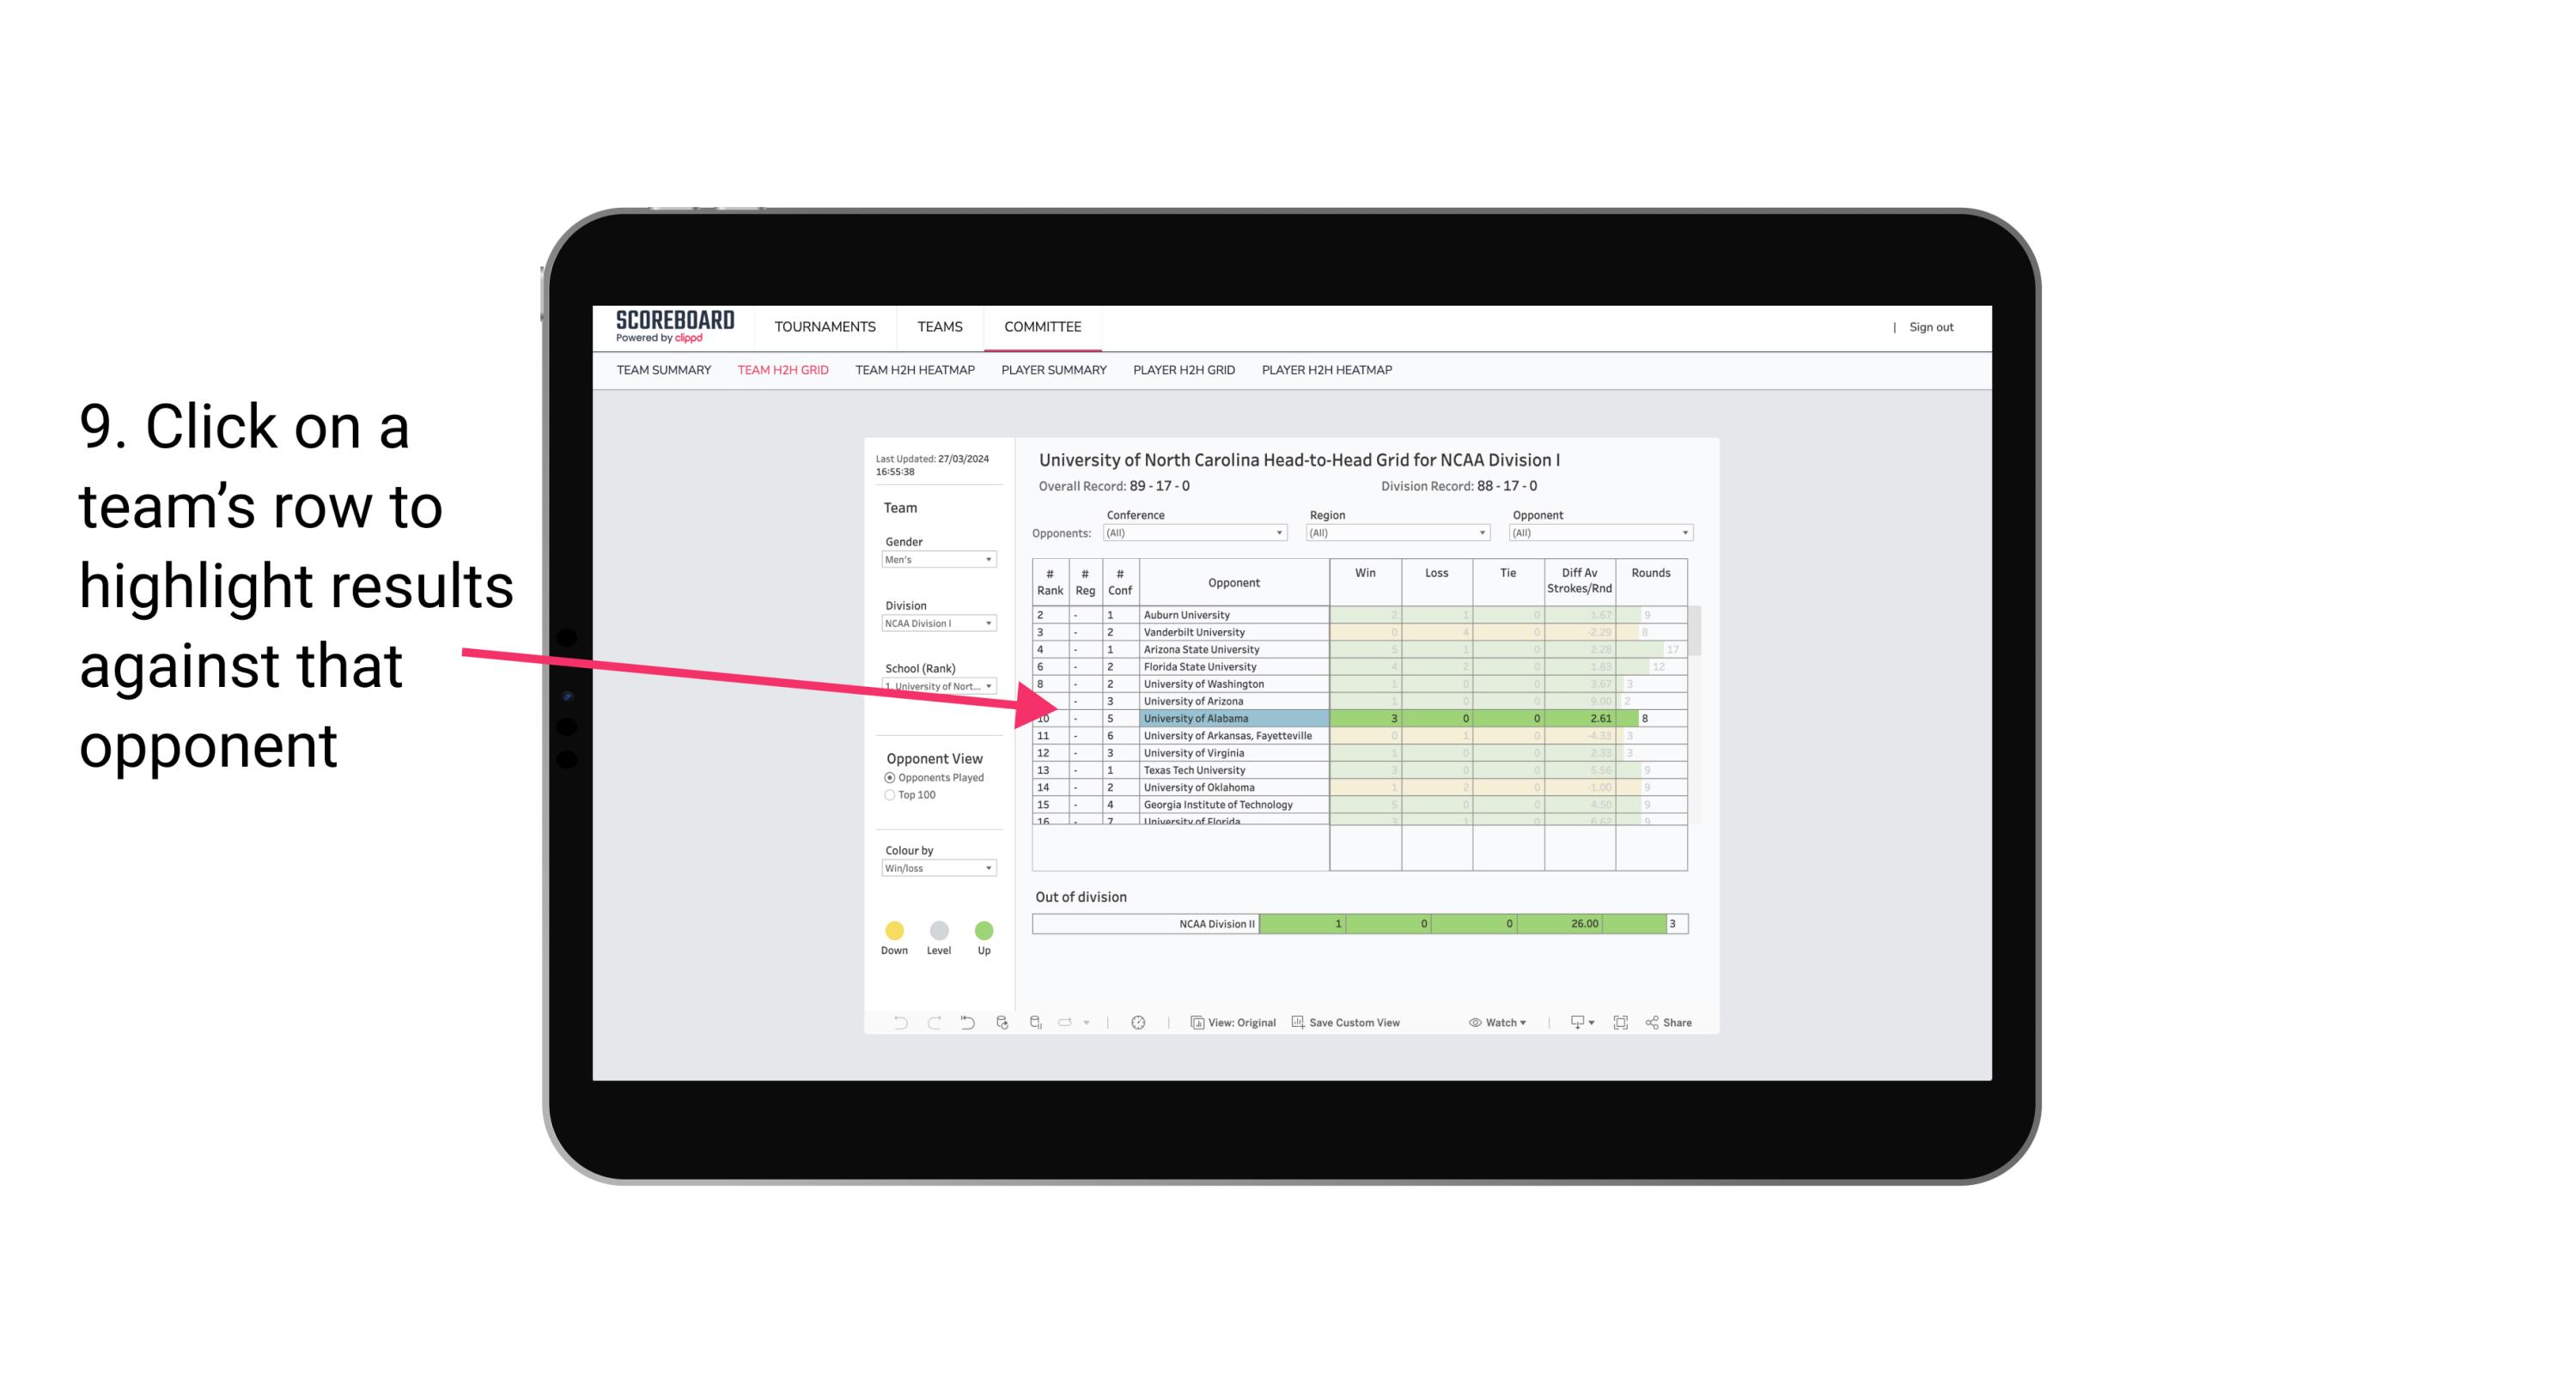Viewport: 2576px width, 1385px height.
Task: Click the fullscreen/expand icon in toolbar
Action: pos(1621,1024)
